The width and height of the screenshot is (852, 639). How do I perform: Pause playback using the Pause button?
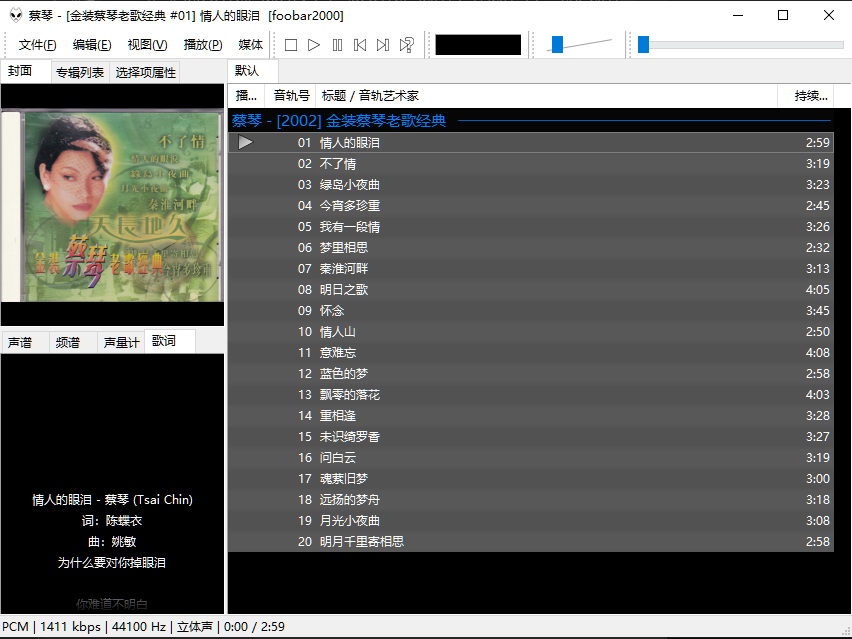point(337,45)
